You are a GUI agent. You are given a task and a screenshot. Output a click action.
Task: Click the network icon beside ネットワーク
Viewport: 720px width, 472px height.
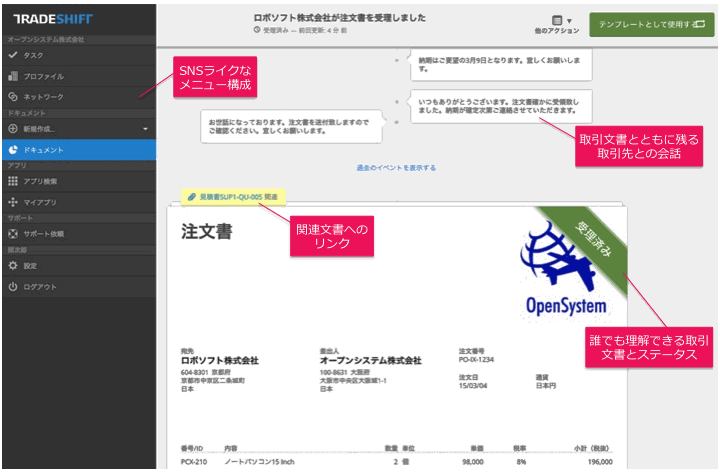[13, 97]
